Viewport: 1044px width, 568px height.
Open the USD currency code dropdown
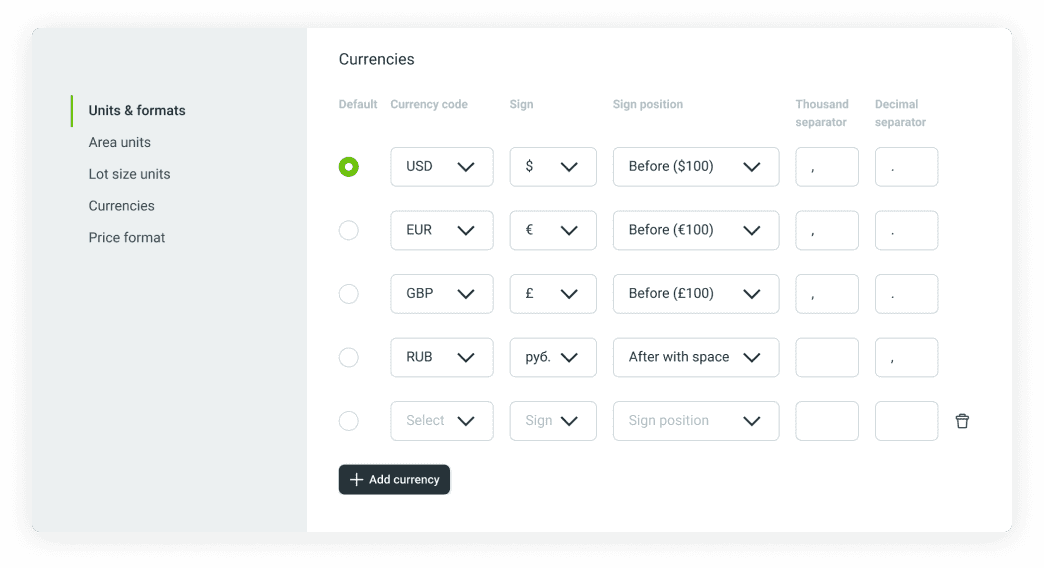(441, 167)
